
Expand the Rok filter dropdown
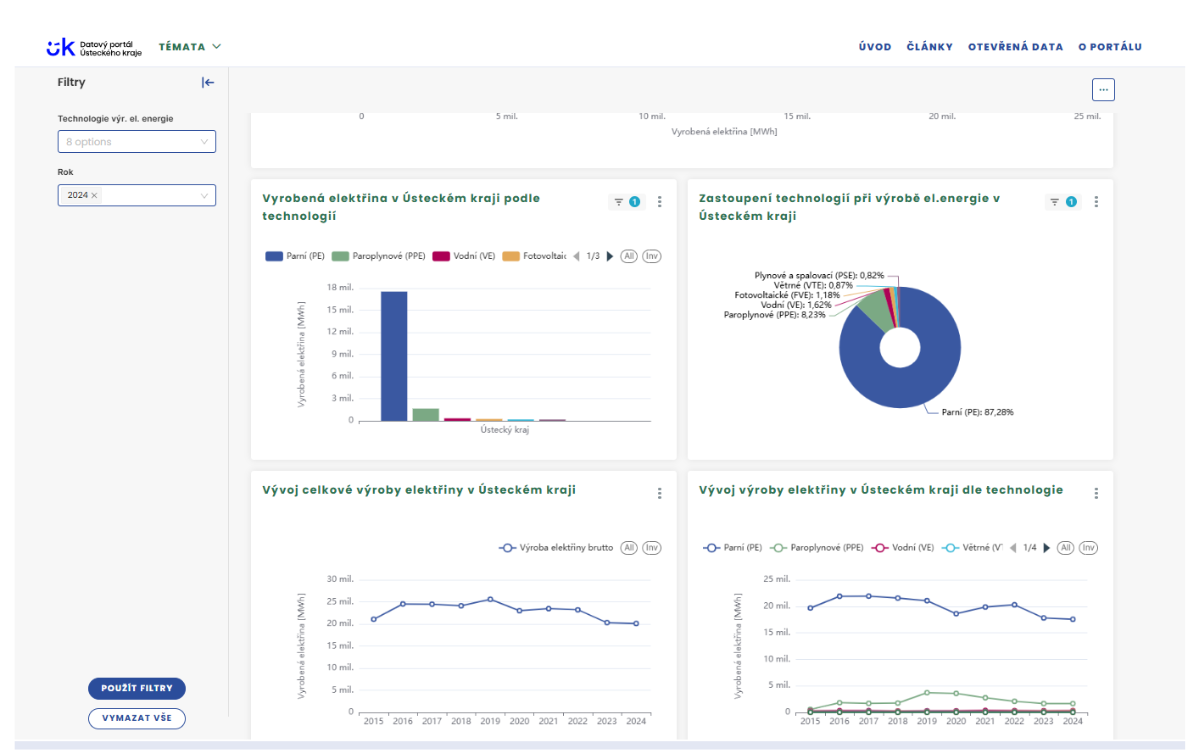point(204,196)
